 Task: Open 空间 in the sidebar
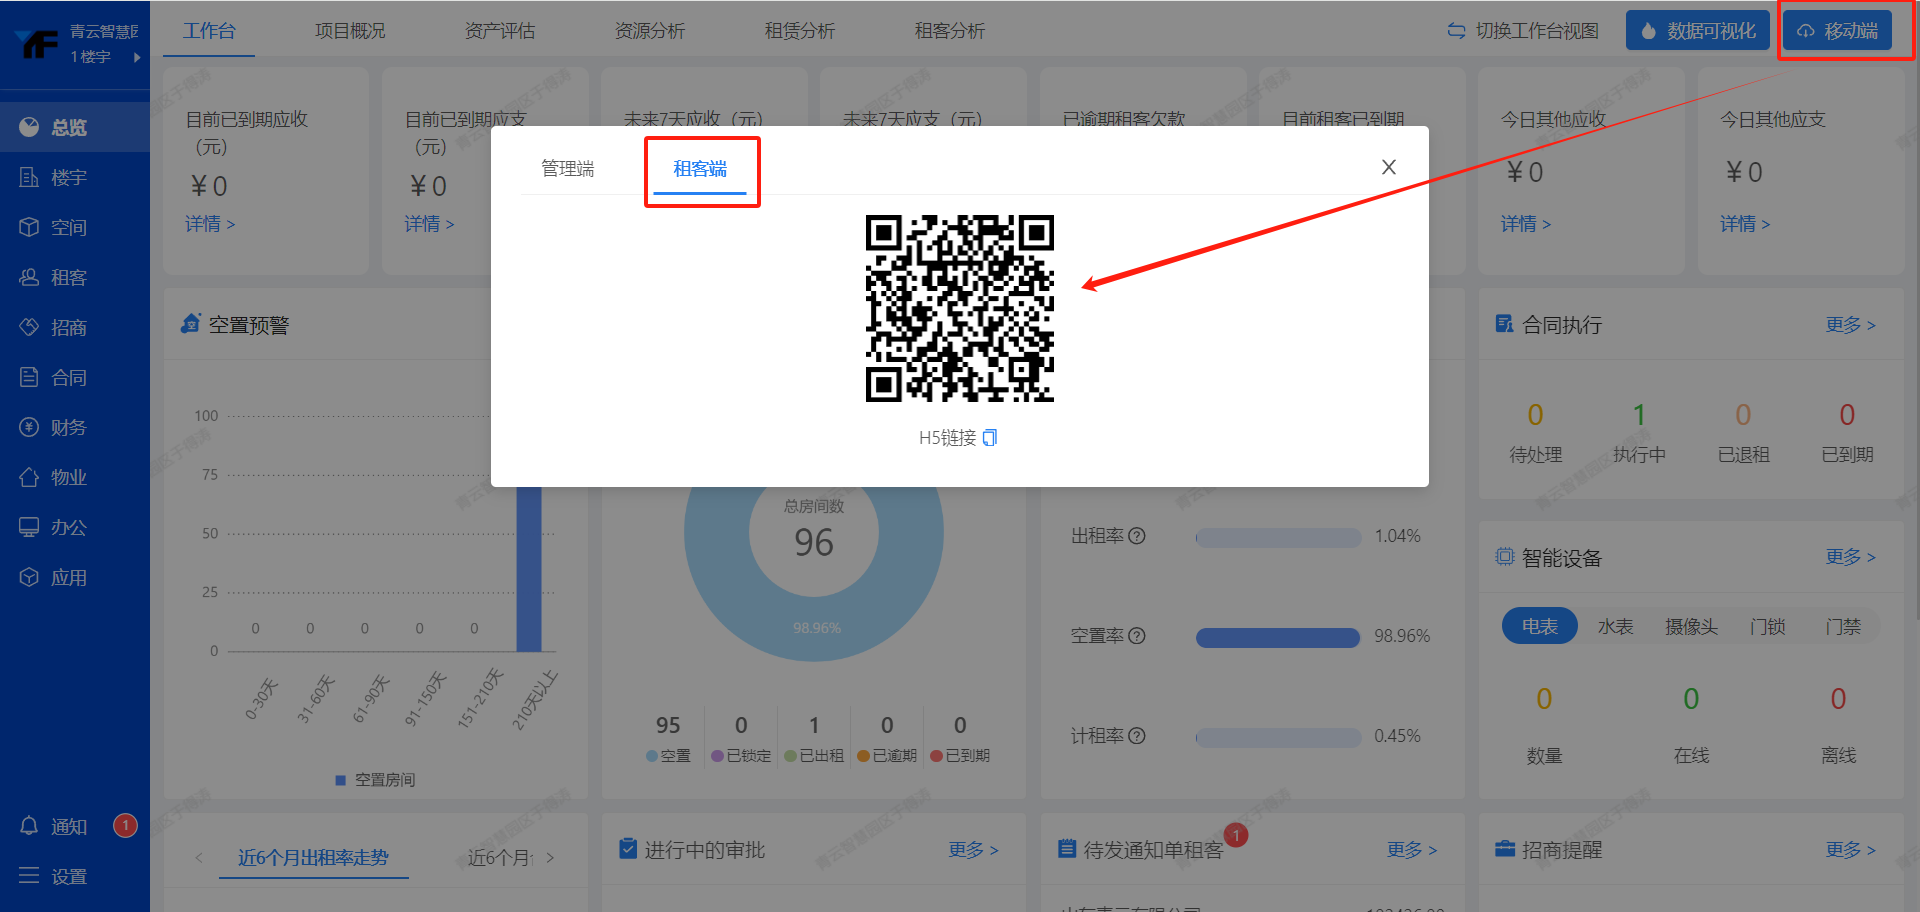68,228
